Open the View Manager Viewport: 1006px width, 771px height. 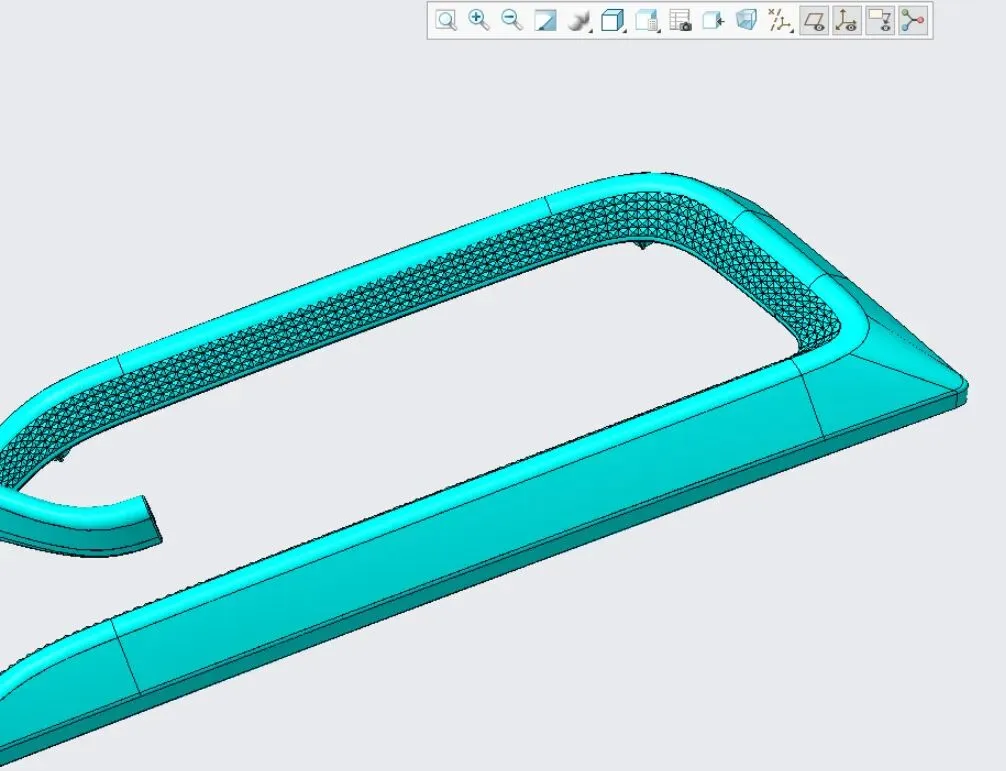[x=680, y=20]
